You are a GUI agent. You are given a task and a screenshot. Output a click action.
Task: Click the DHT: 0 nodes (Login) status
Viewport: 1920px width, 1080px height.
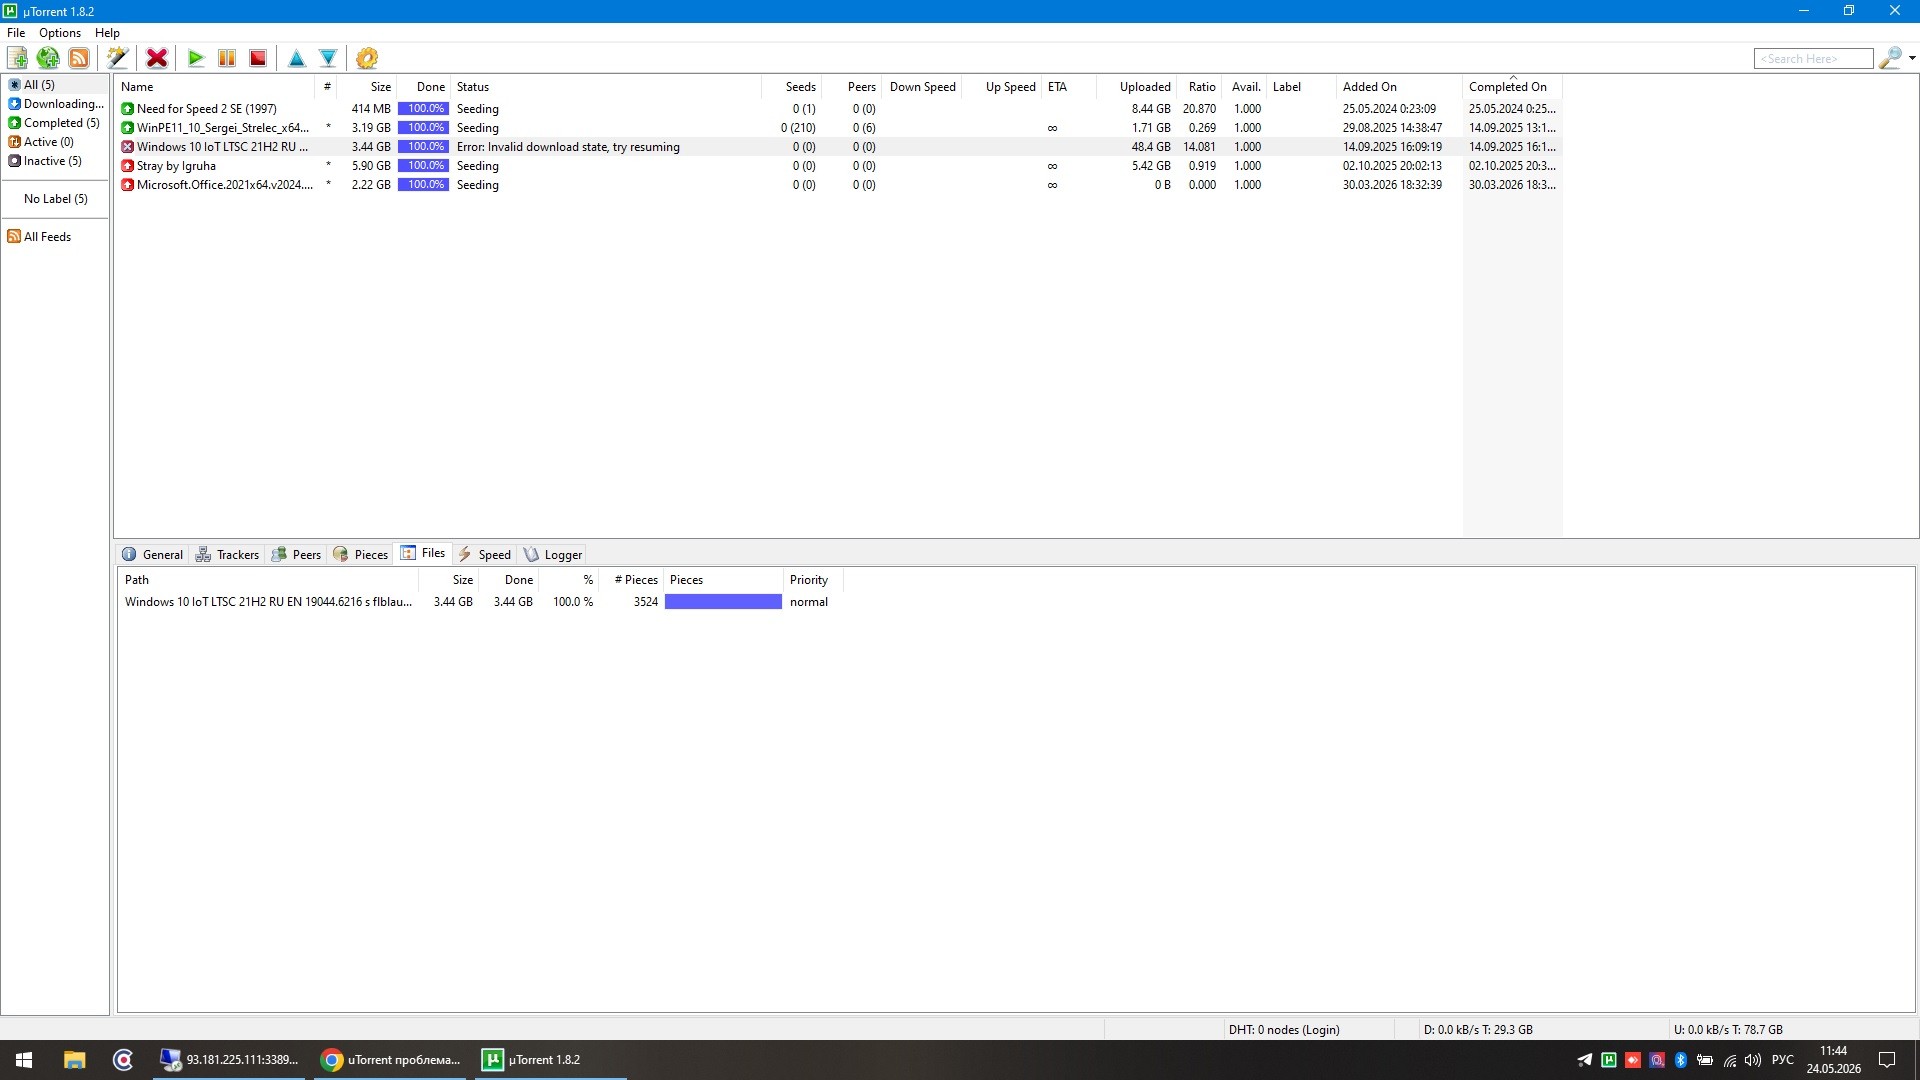click(x=1284, y=1030)
